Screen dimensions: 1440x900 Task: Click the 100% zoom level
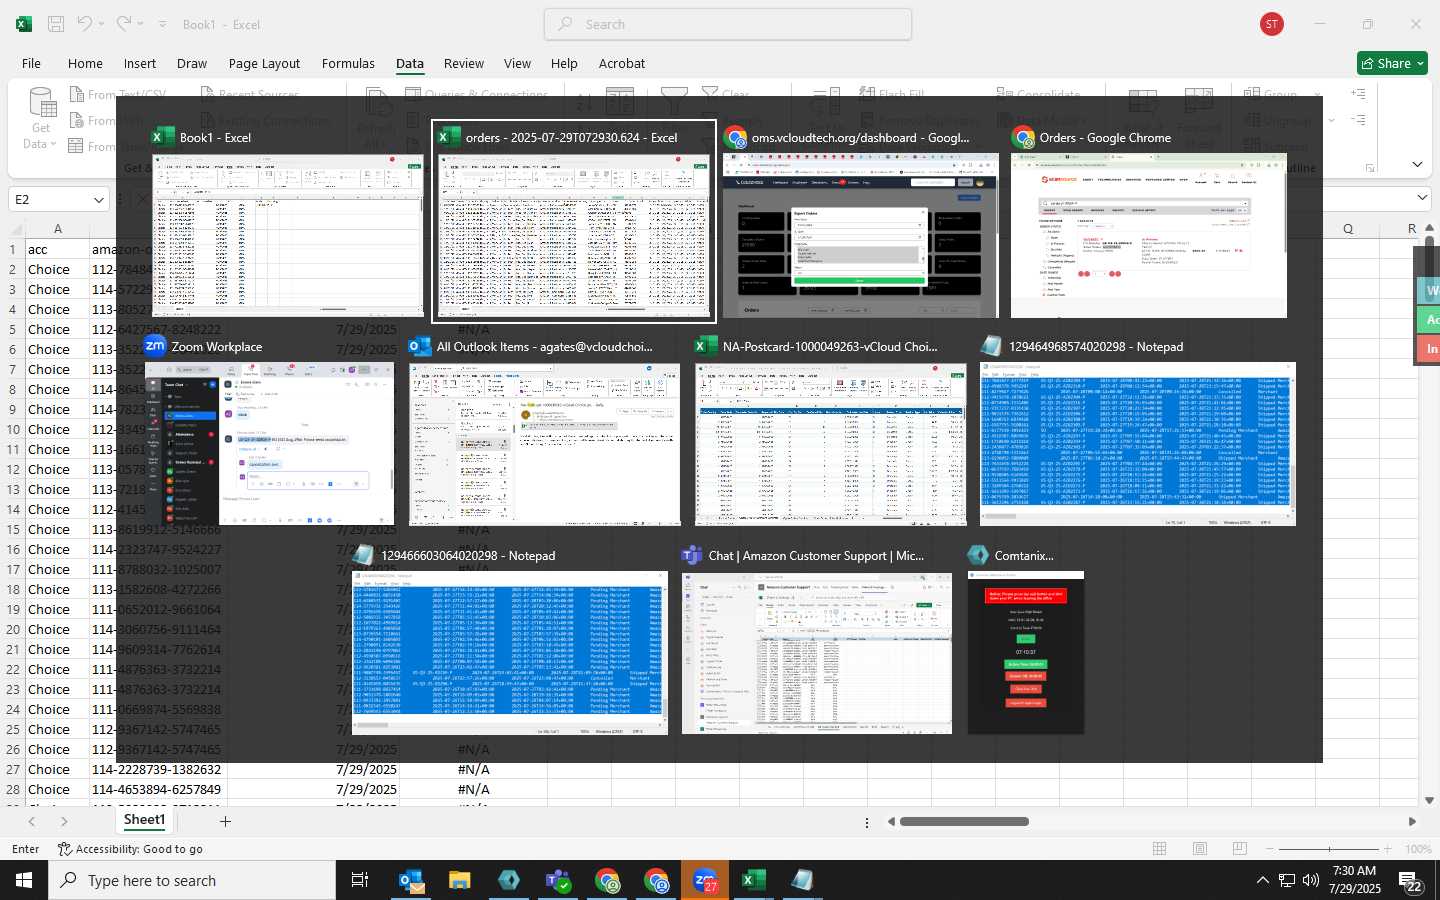click(1418, 849)
